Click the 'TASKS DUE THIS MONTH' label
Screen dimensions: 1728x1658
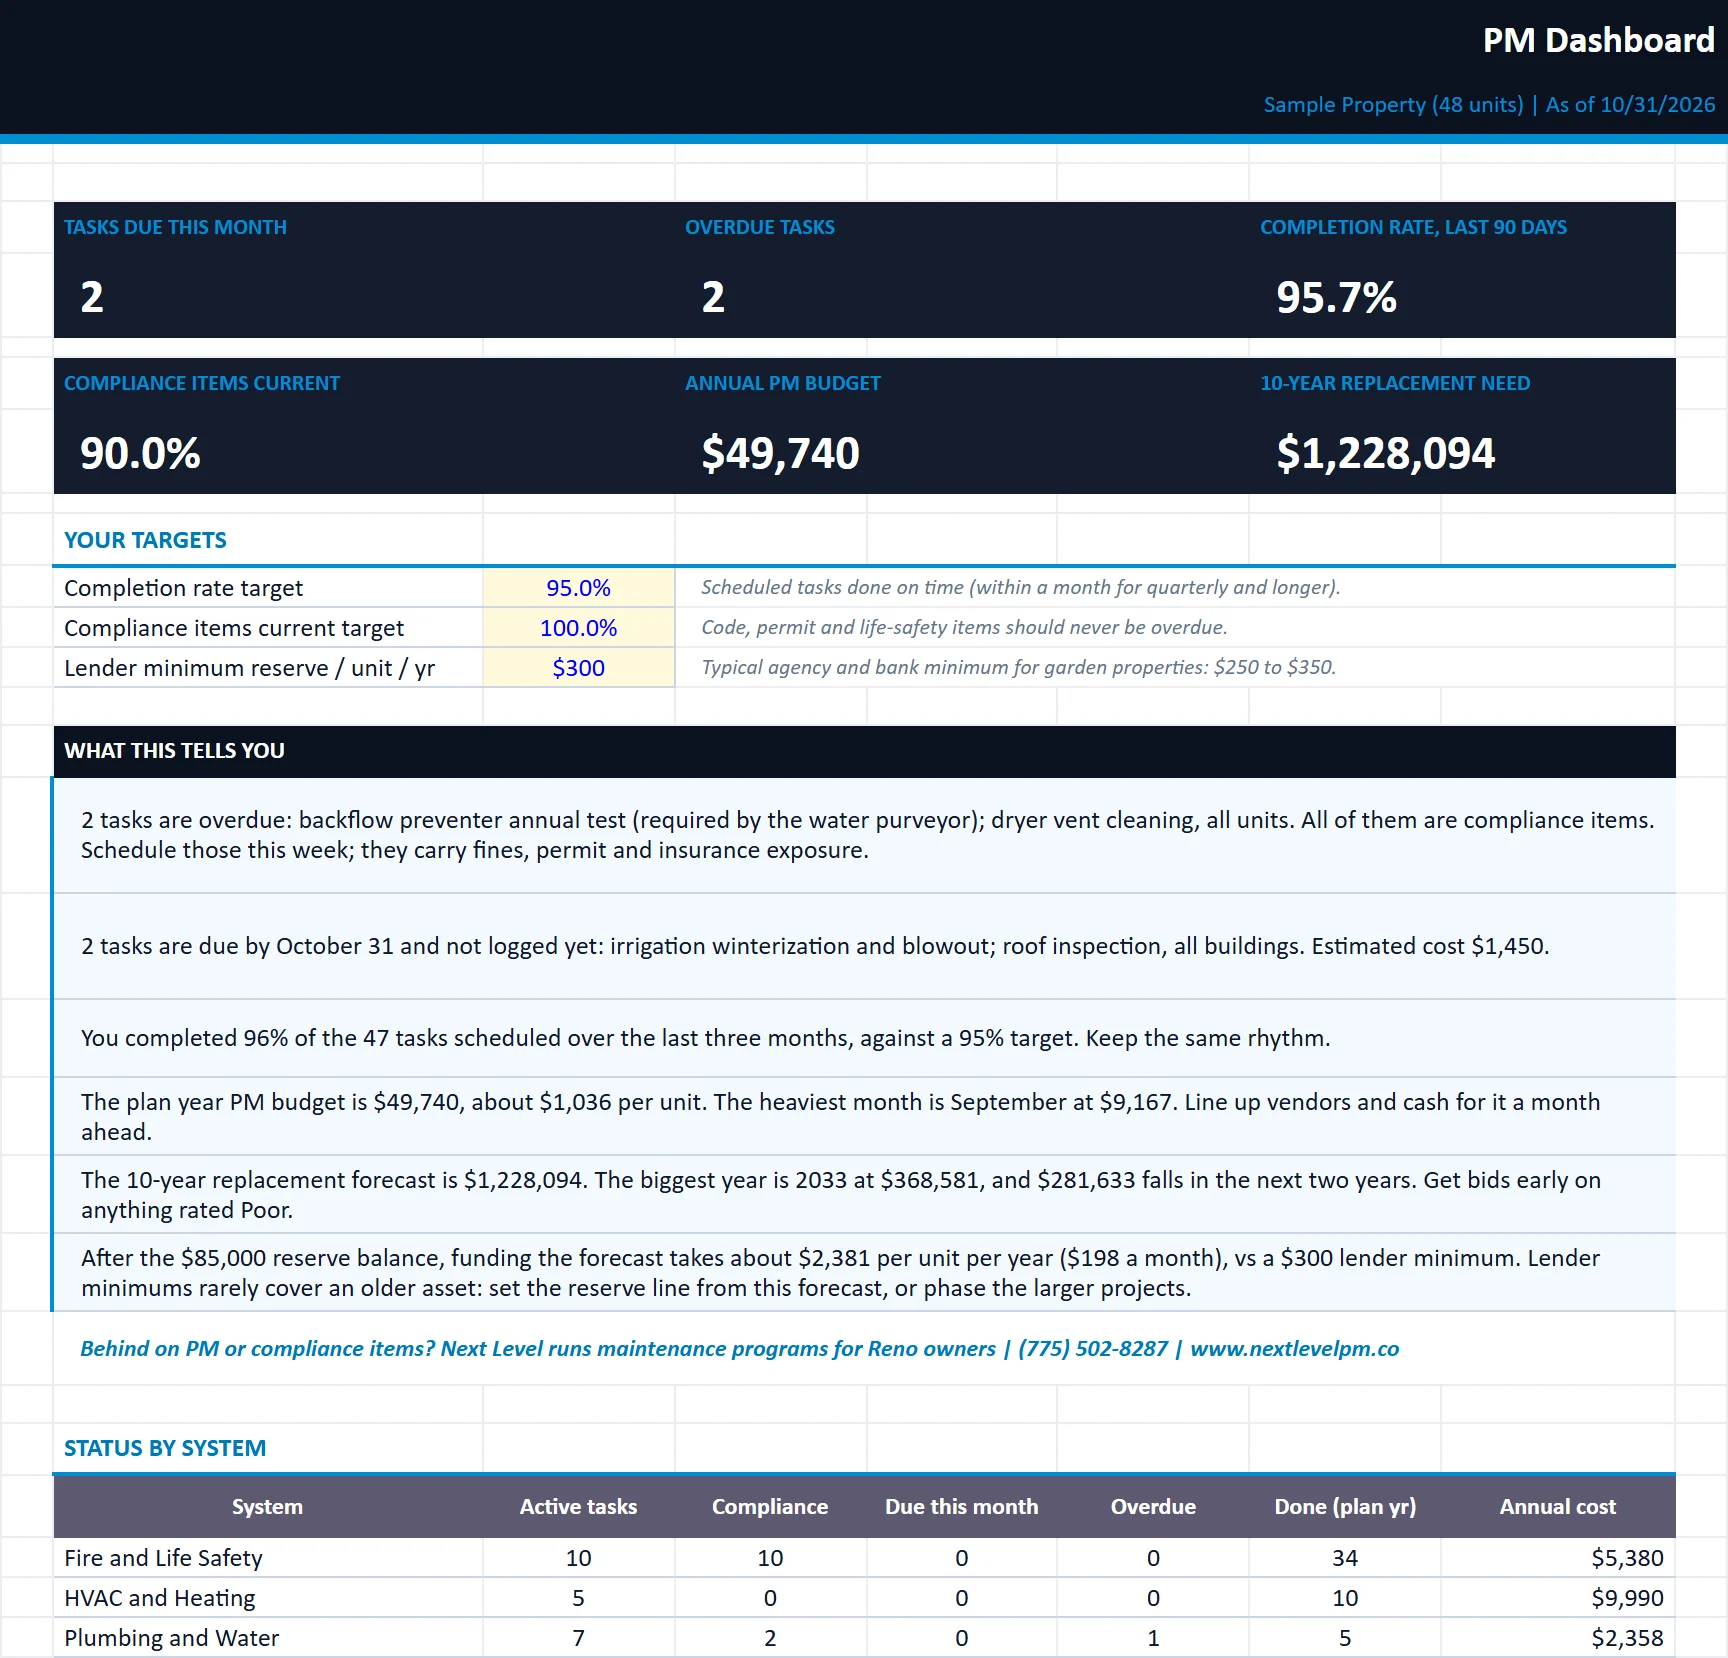tap(175, 227)
